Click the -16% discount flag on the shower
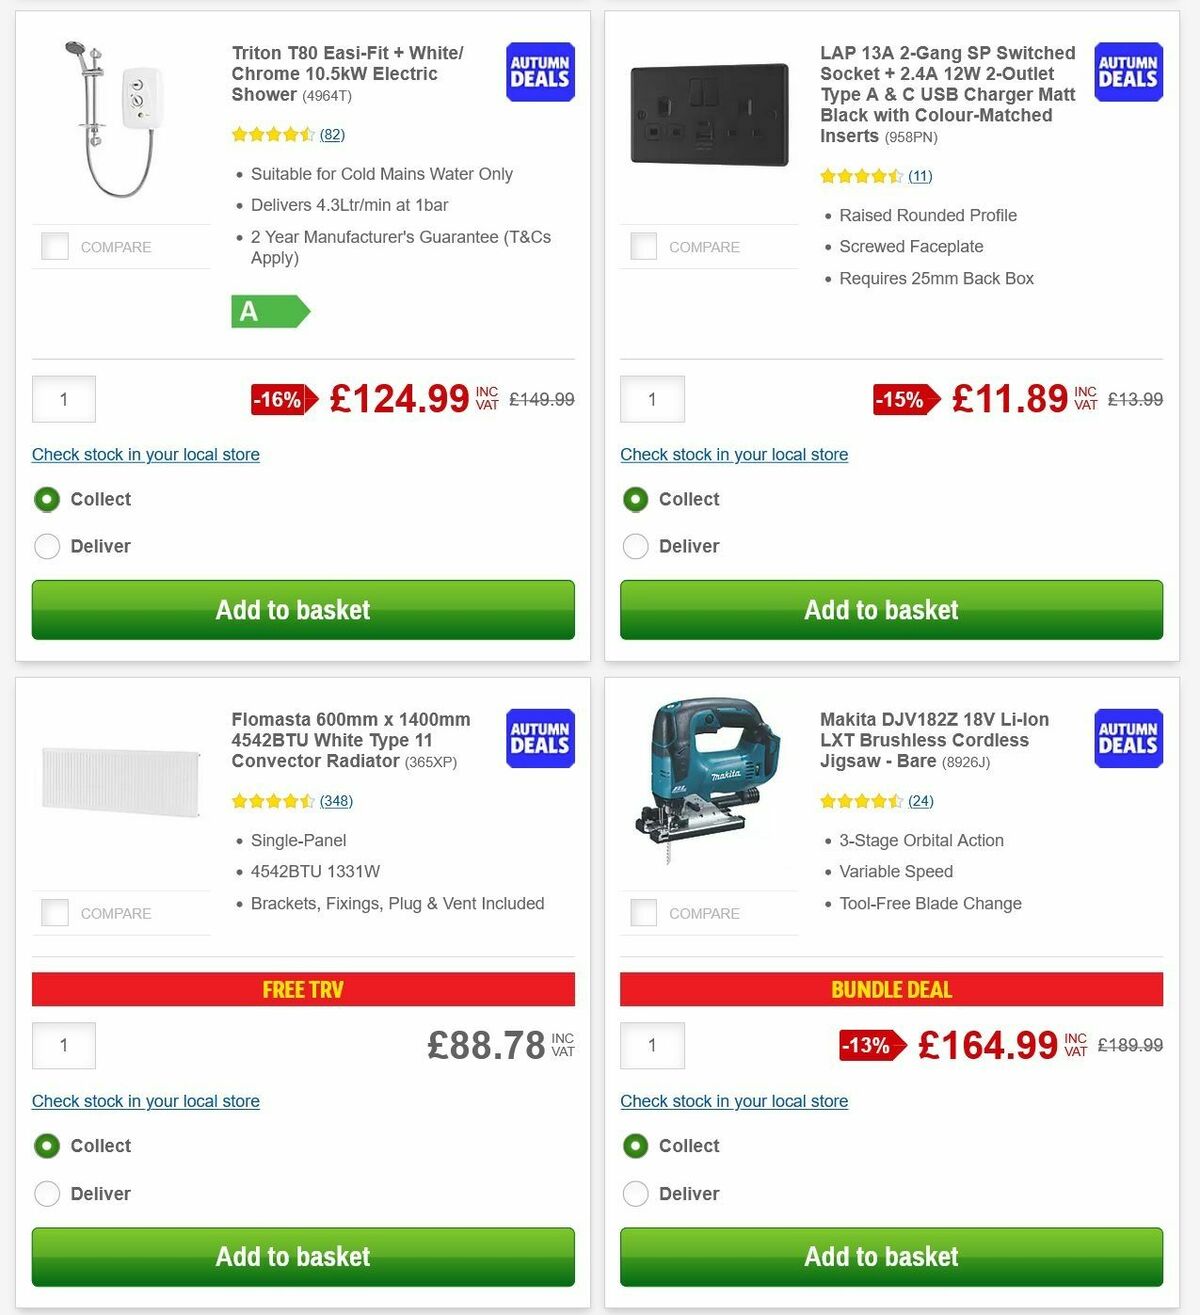Viewport: 1200px width, 1315px height. (279, 399)
